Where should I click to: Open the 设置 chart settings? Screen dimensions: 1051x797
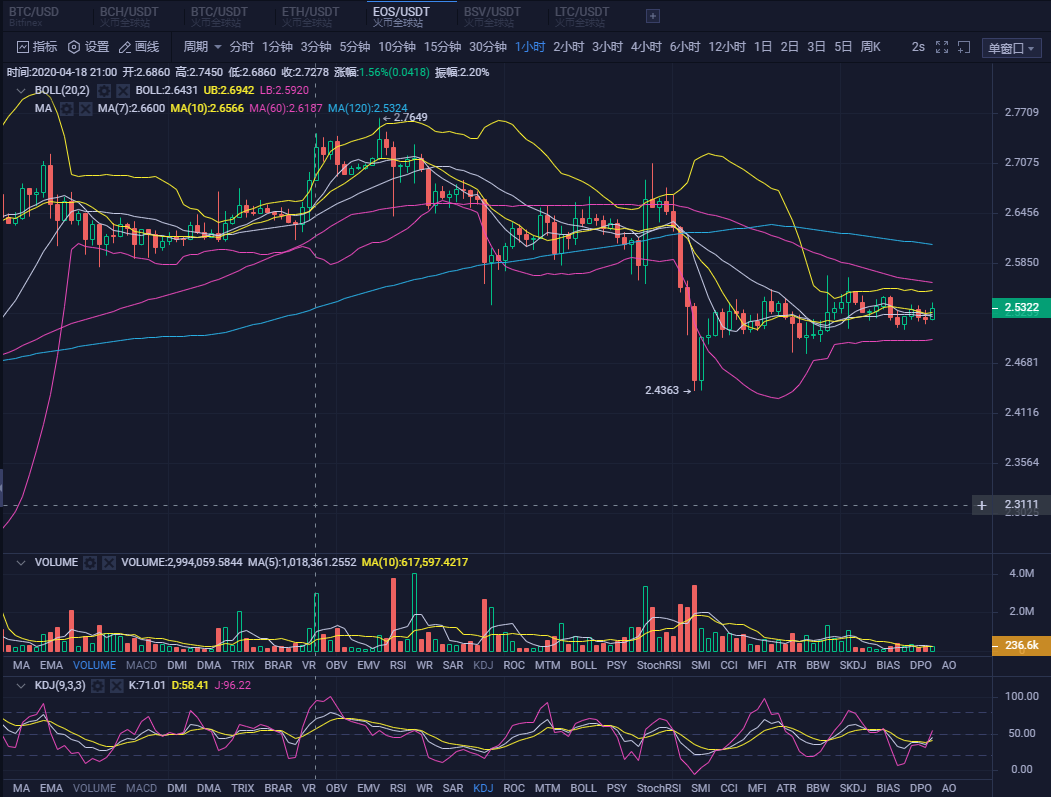(88, 47)
